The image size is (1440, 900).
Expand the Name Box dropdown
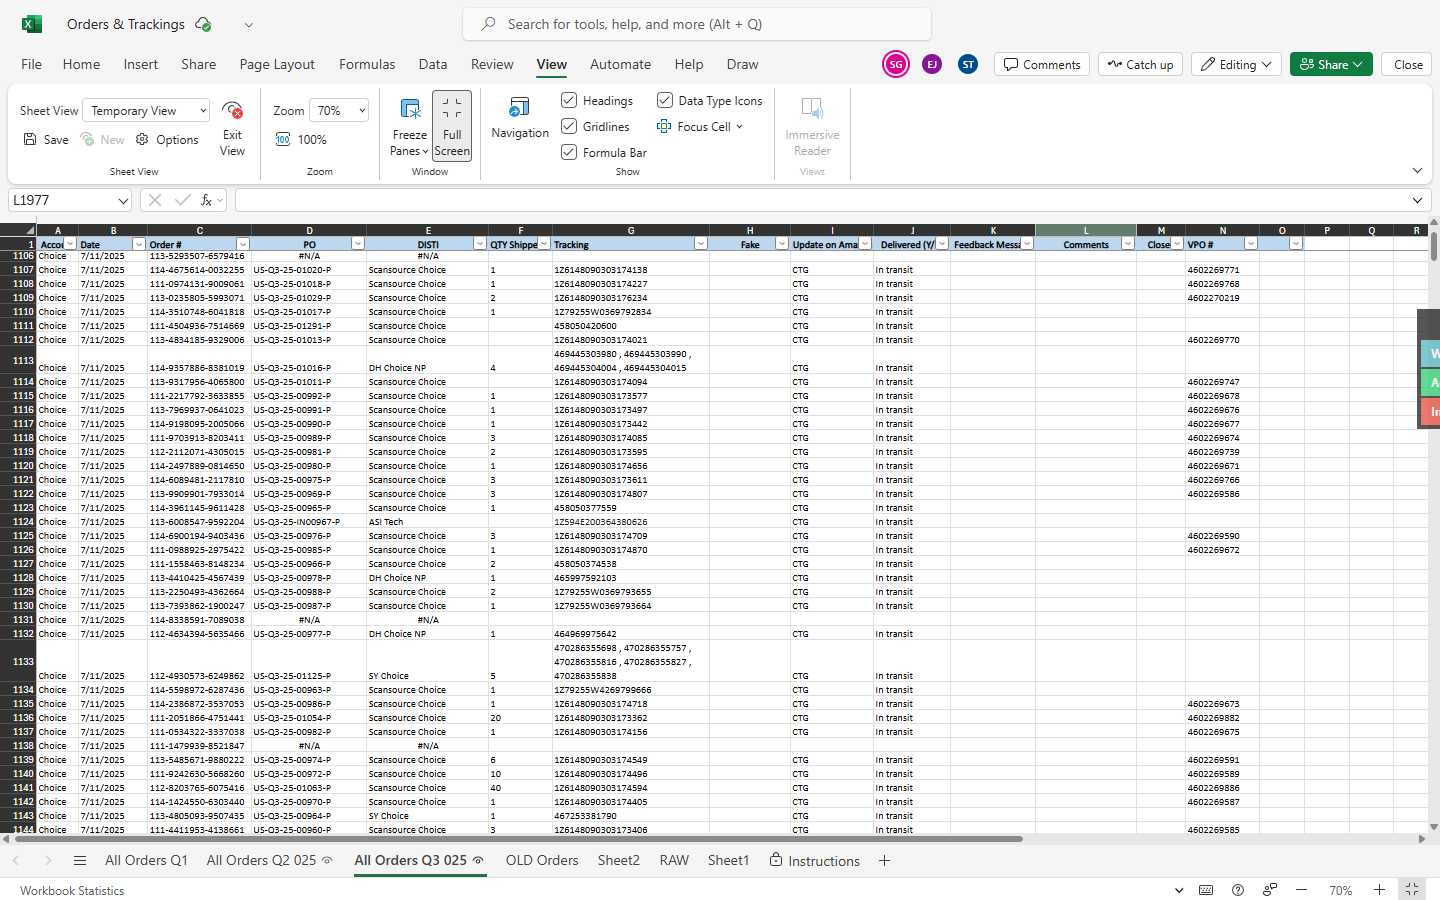click(123, 201)
